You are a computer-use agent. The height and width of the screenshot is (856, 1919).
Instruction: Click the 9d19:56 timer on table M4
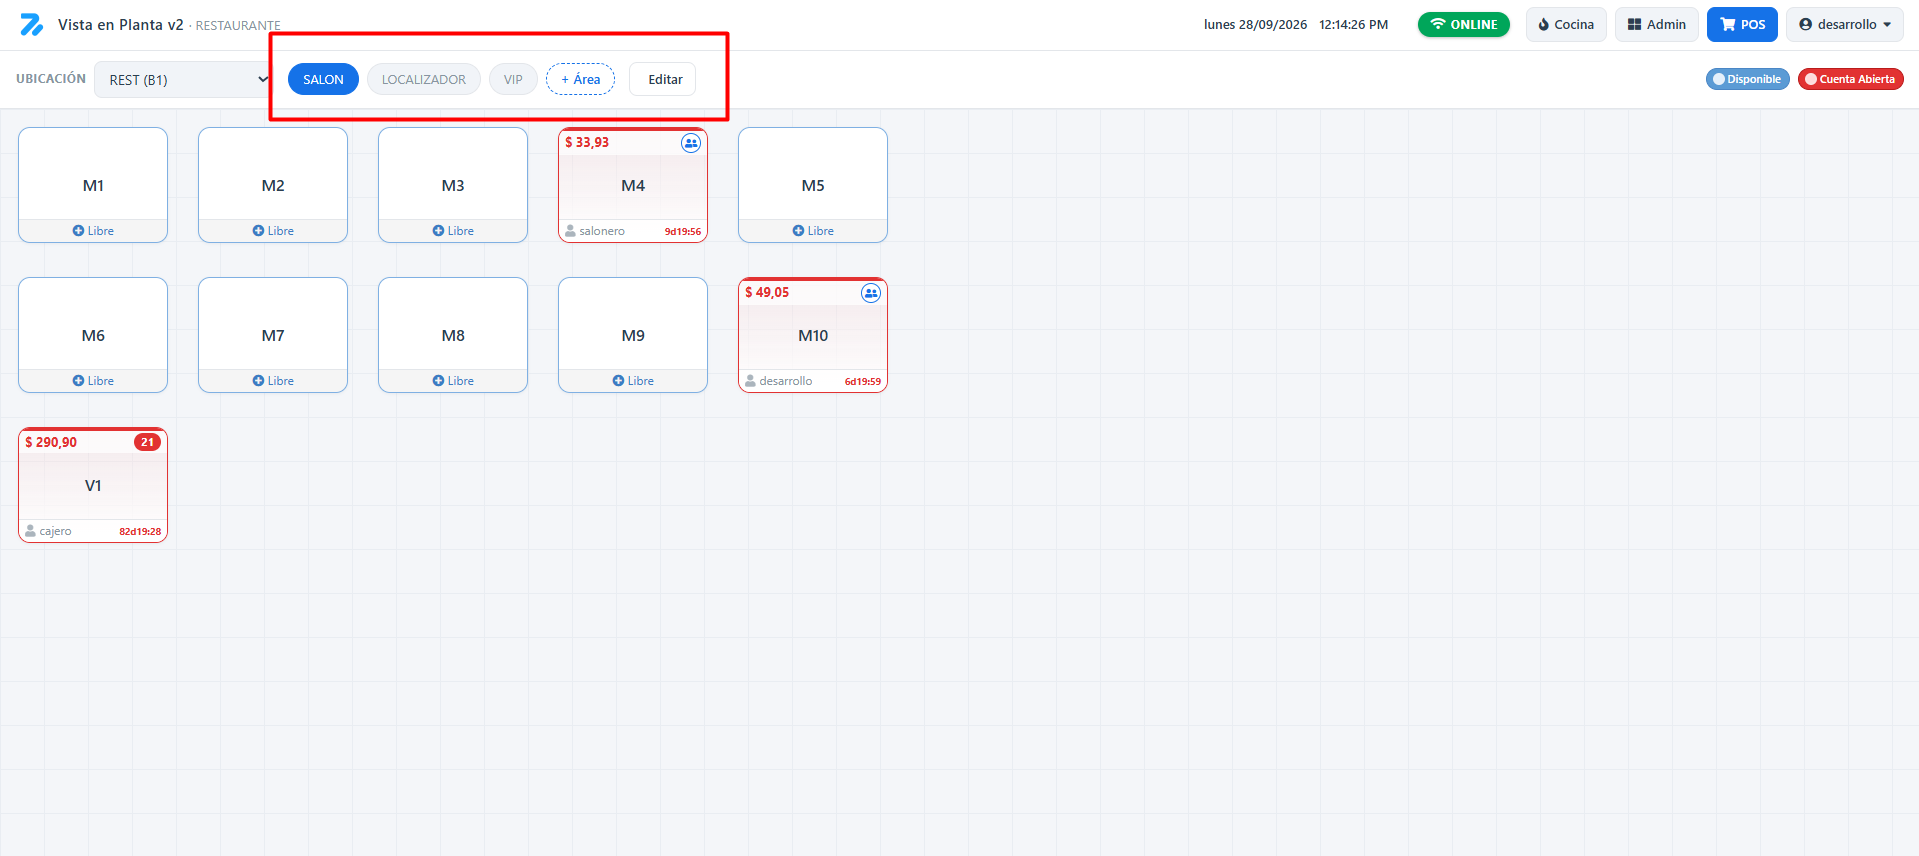point(683,232)
